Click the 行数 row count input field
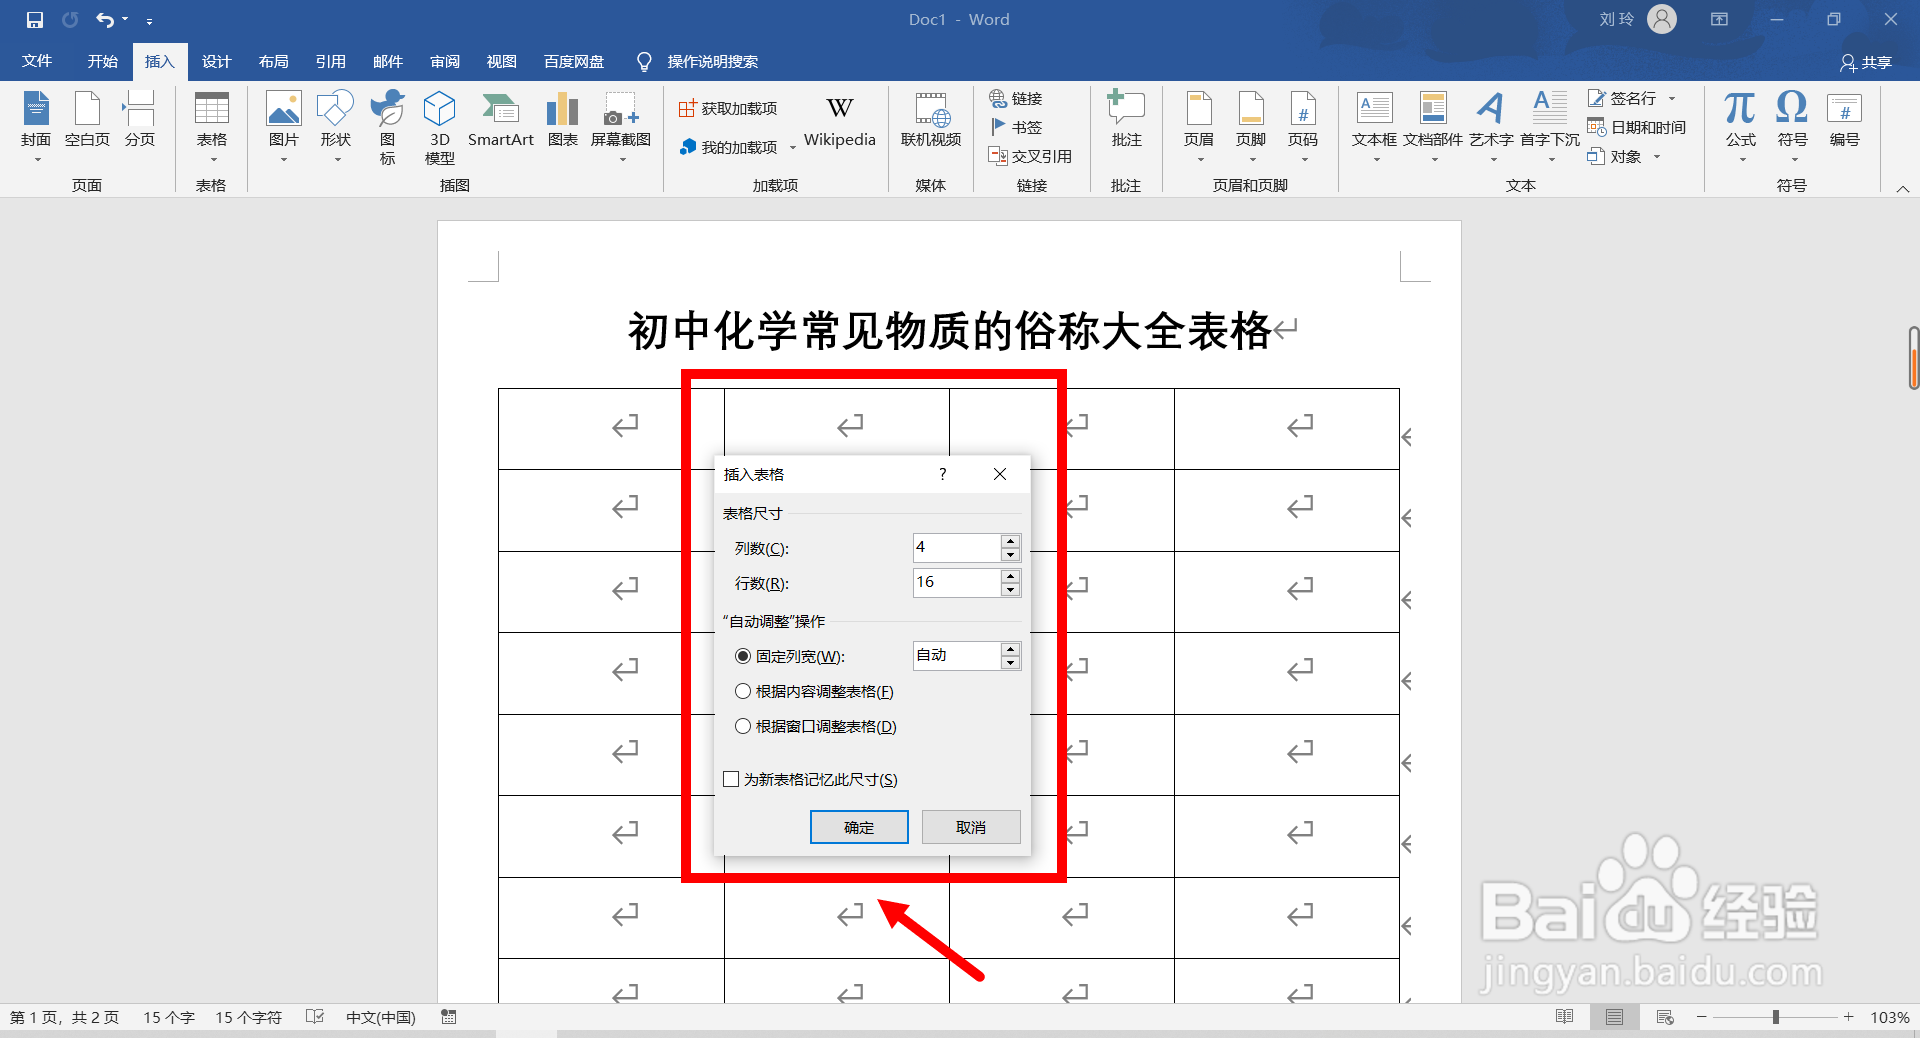Image resolution: width=1928 pixels, height=1038 pixels. pos(955,583)
